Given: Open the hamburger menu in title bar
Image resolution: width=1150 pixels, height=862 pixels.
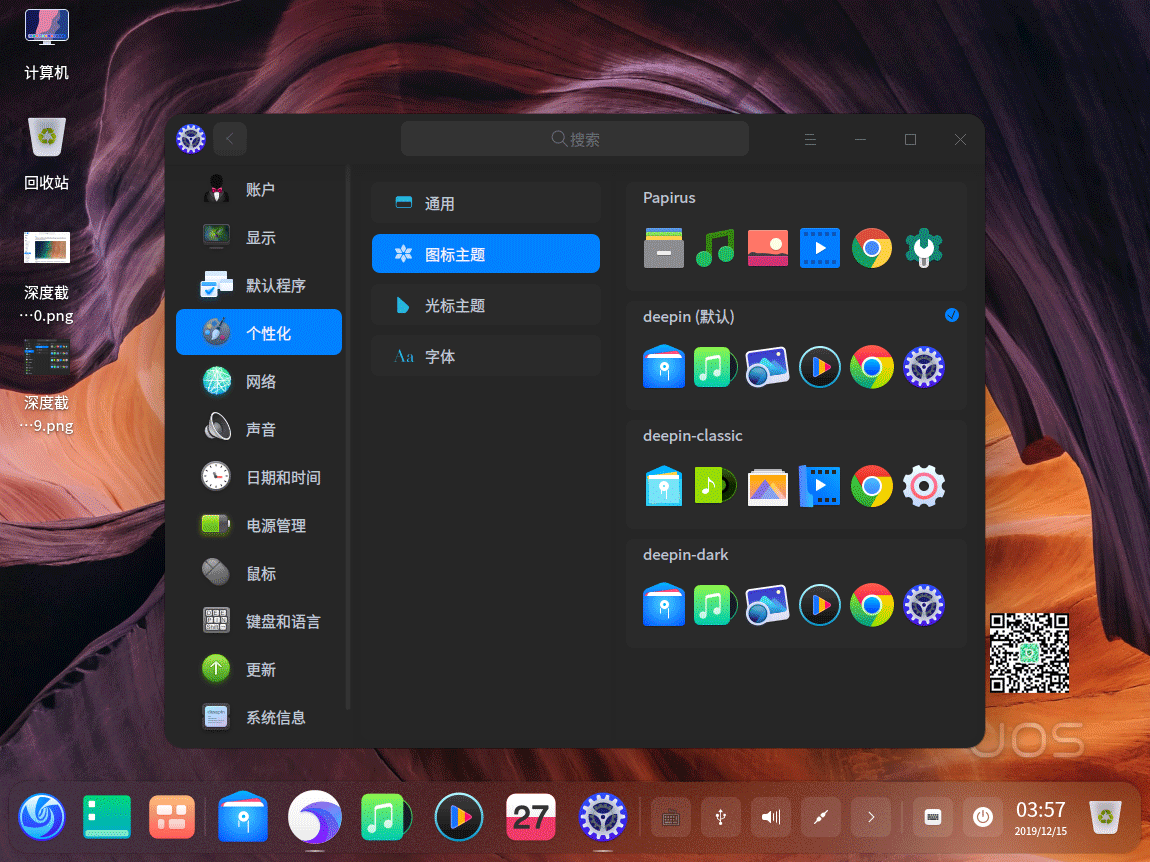Looking at the screenshot, I should pos(811,139).
